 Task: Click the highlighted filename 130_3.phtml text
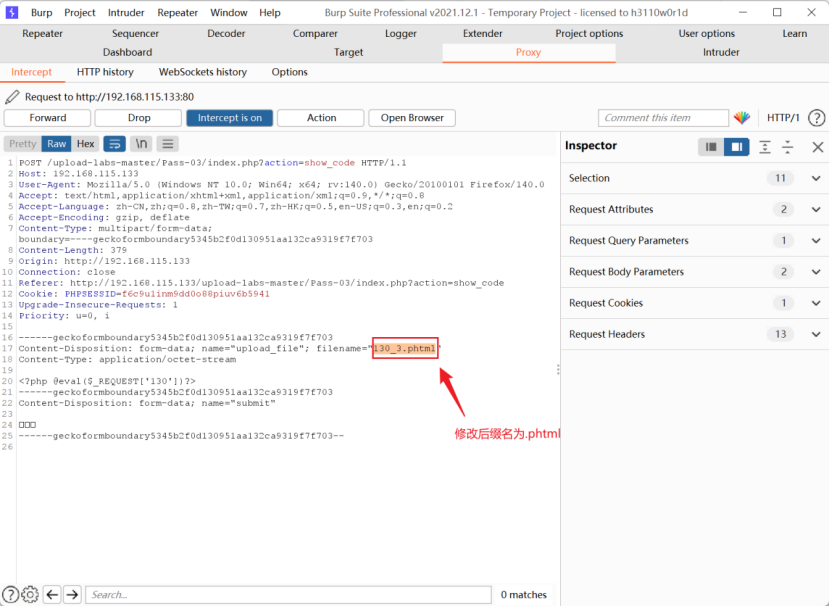405,348
